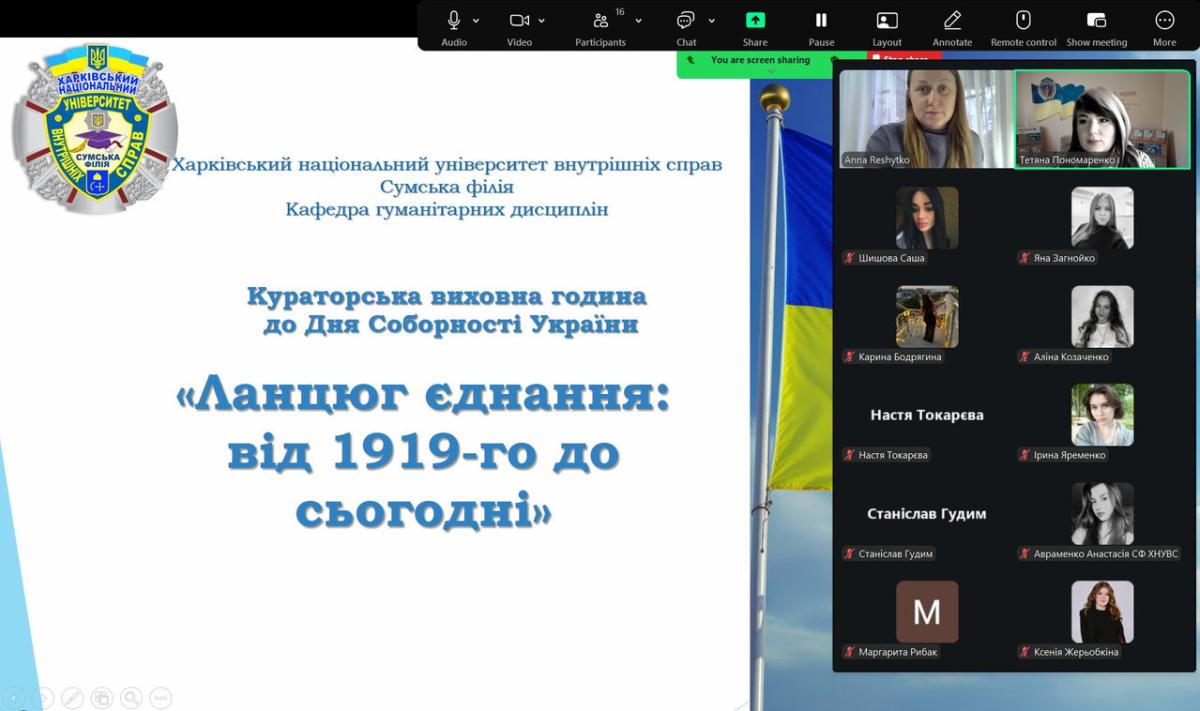
Task: Select Anna Reshytko's video thumbnail
Action: (926, 118)
